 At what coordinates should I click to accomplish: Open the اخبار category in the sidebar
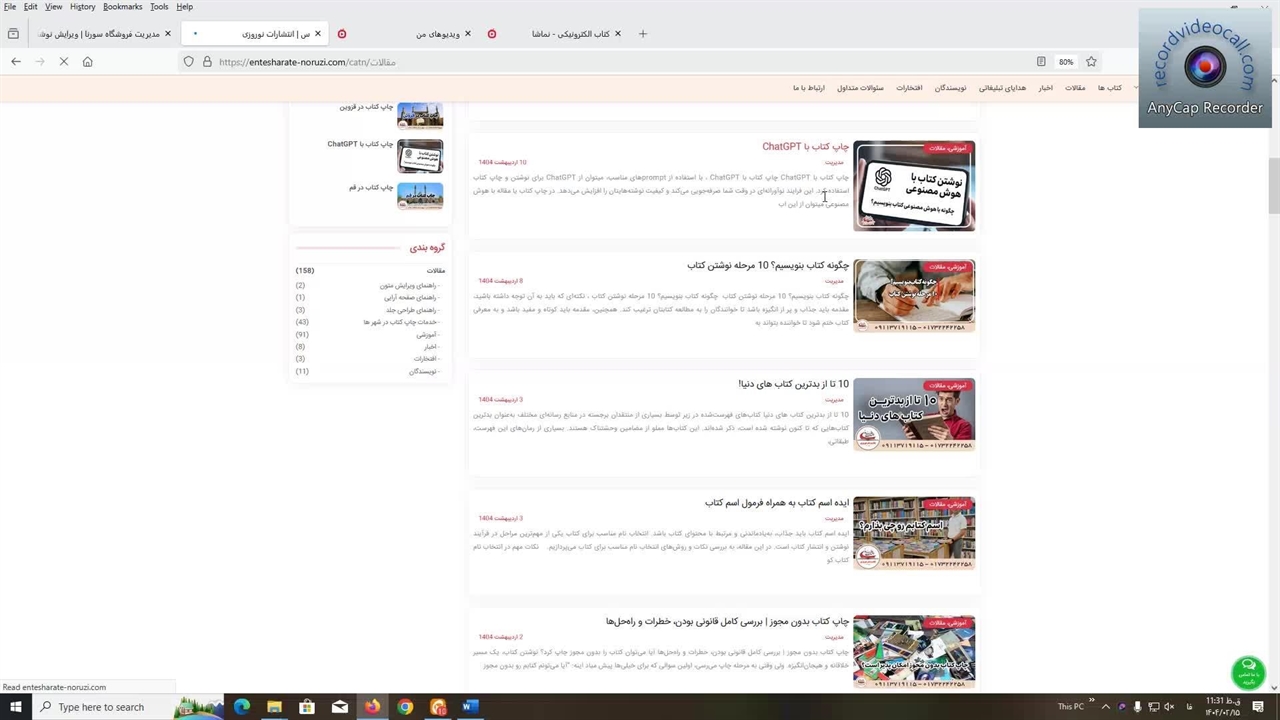point(428,347)
